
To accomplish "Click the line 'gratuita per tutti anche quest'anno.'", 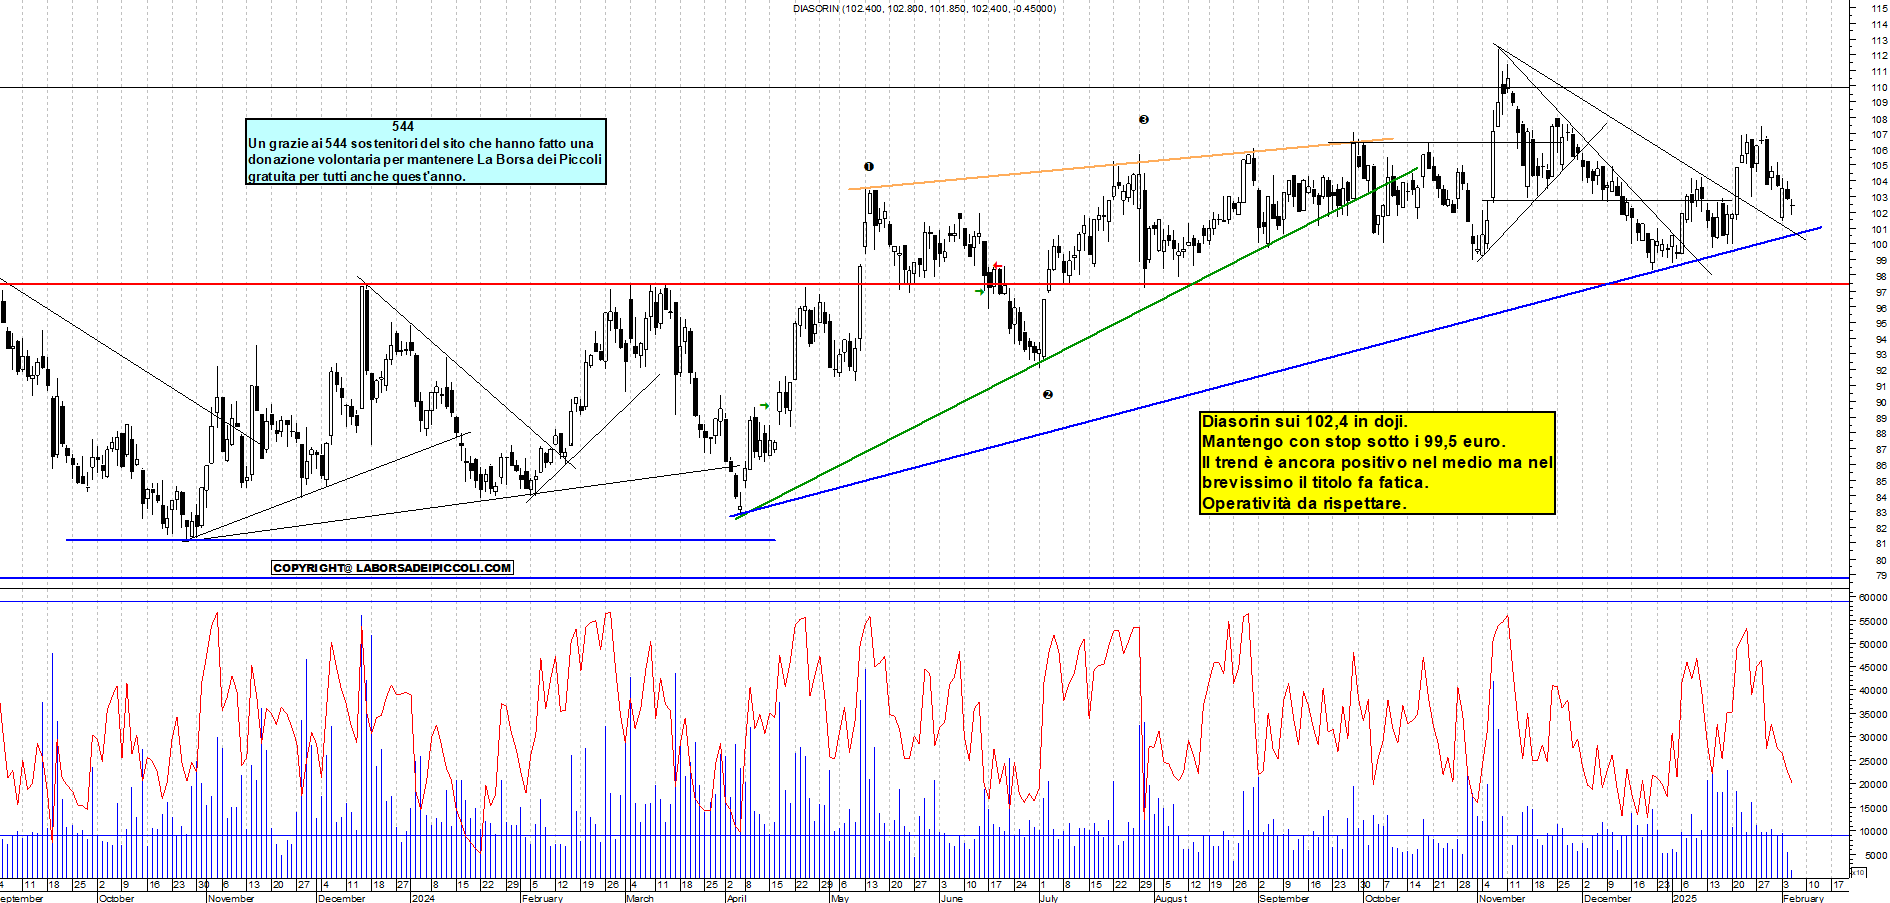I will click(356, 176).
